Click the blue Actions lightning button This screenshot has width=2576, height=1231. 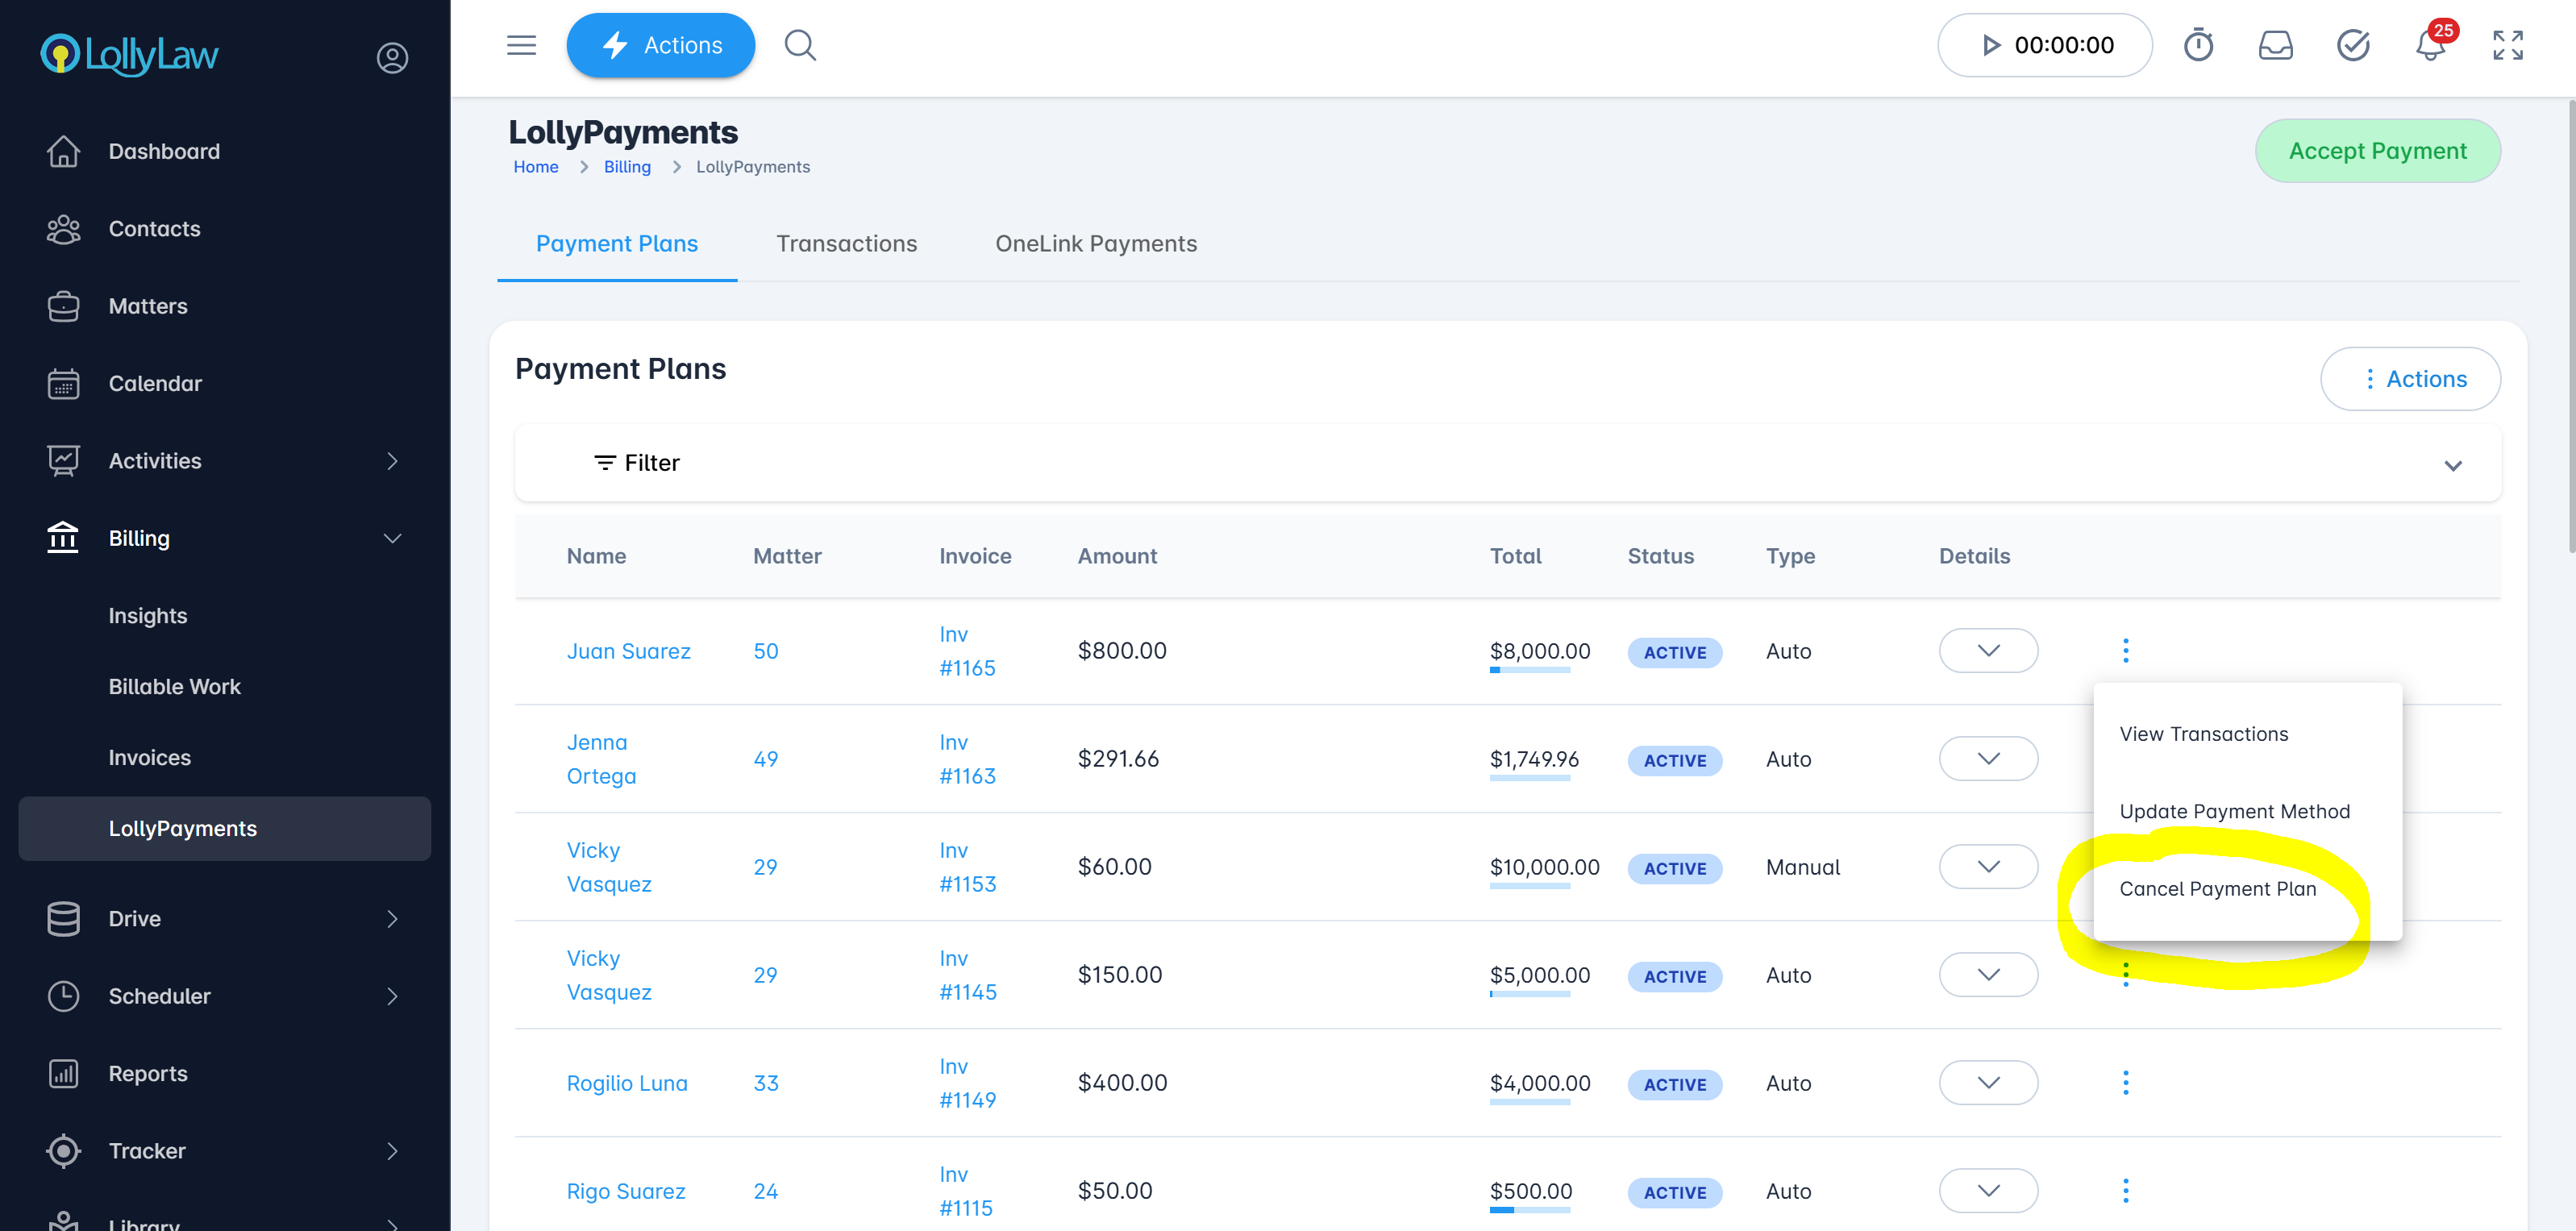pyautogui.click(x=660, y=45)
